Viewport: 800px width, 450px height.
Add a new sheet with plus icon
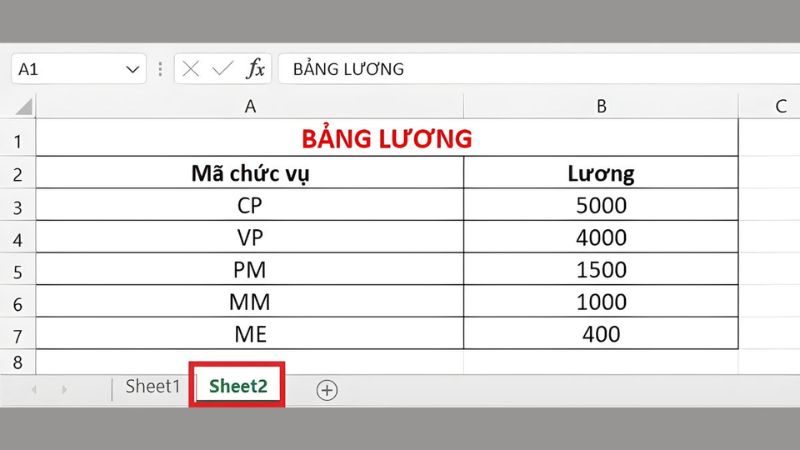coord(327,390)
